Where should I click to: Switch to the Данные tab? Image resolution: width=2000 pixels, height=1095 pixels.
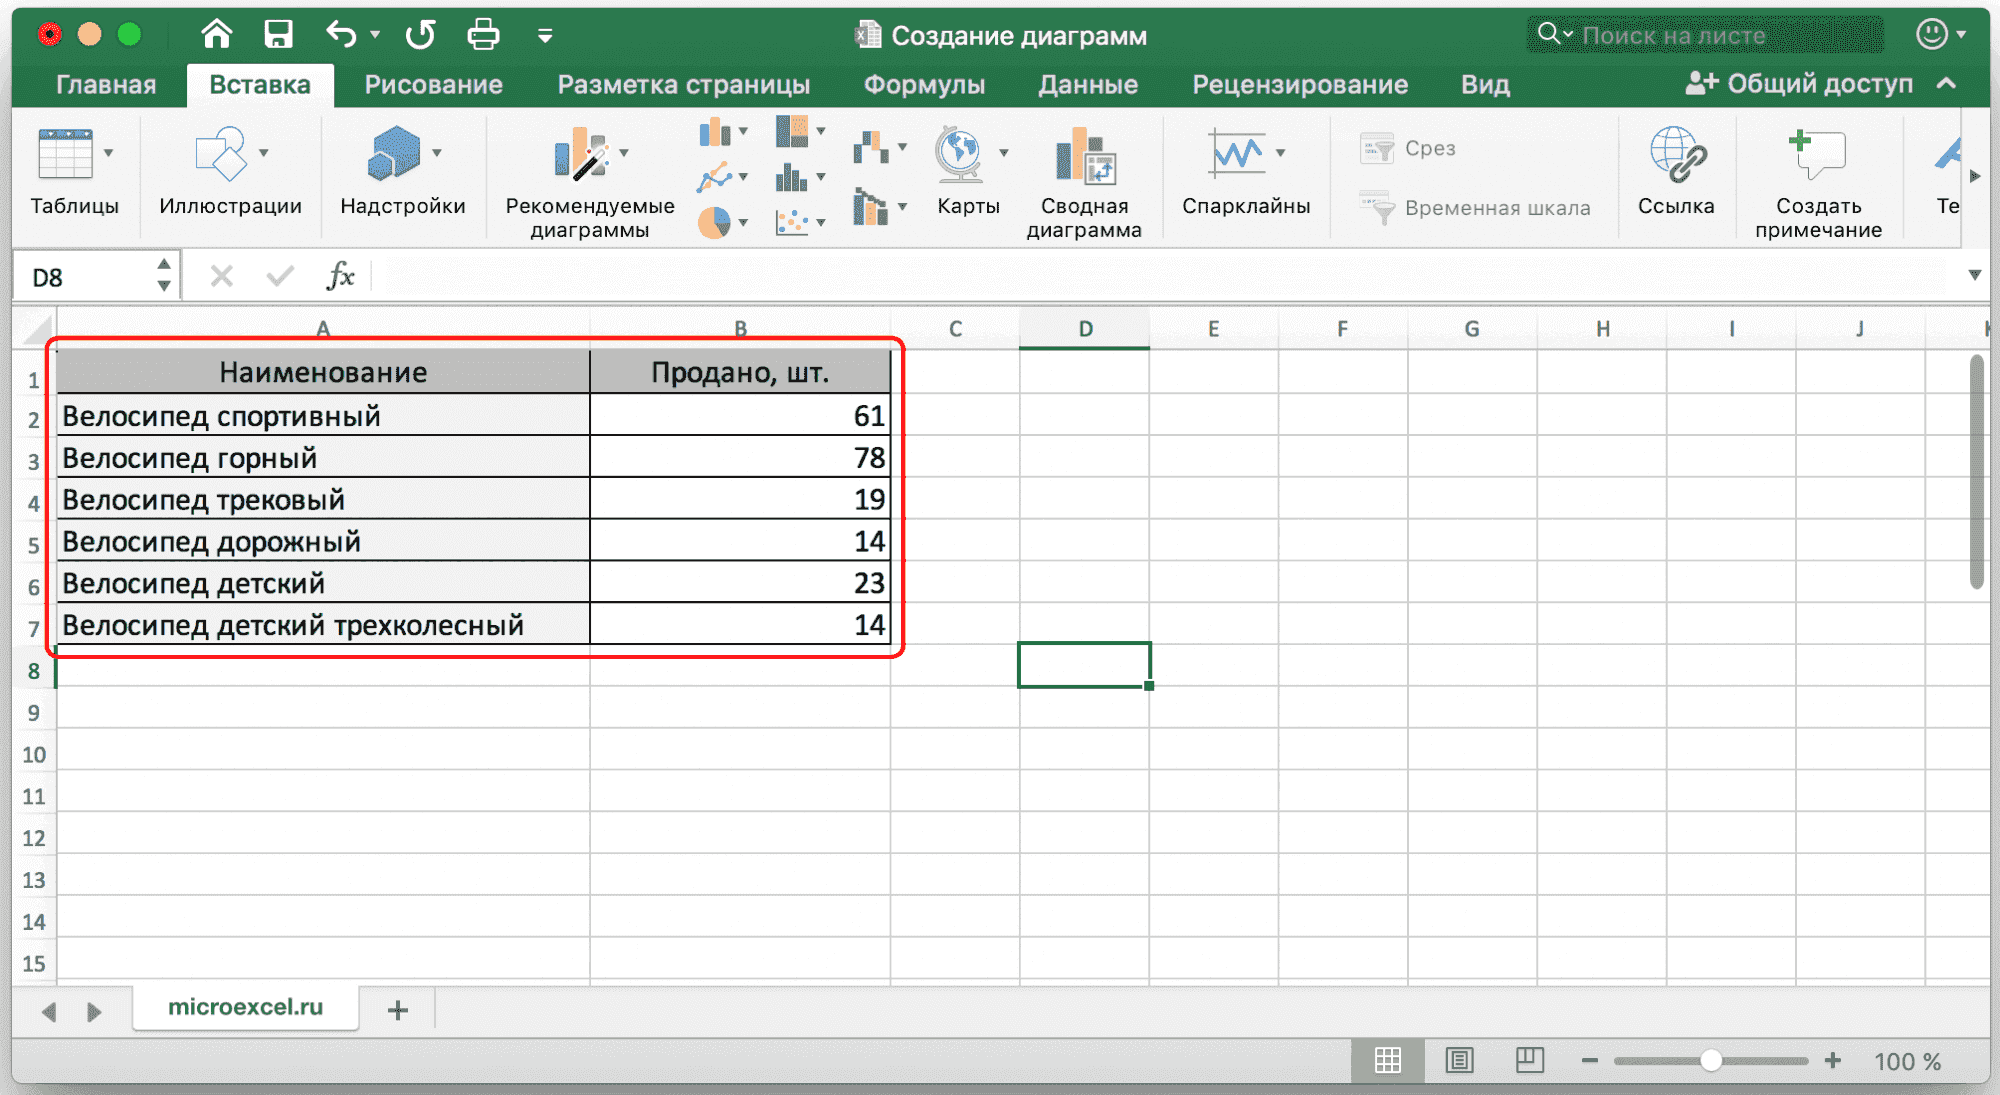pos(1087,85)
